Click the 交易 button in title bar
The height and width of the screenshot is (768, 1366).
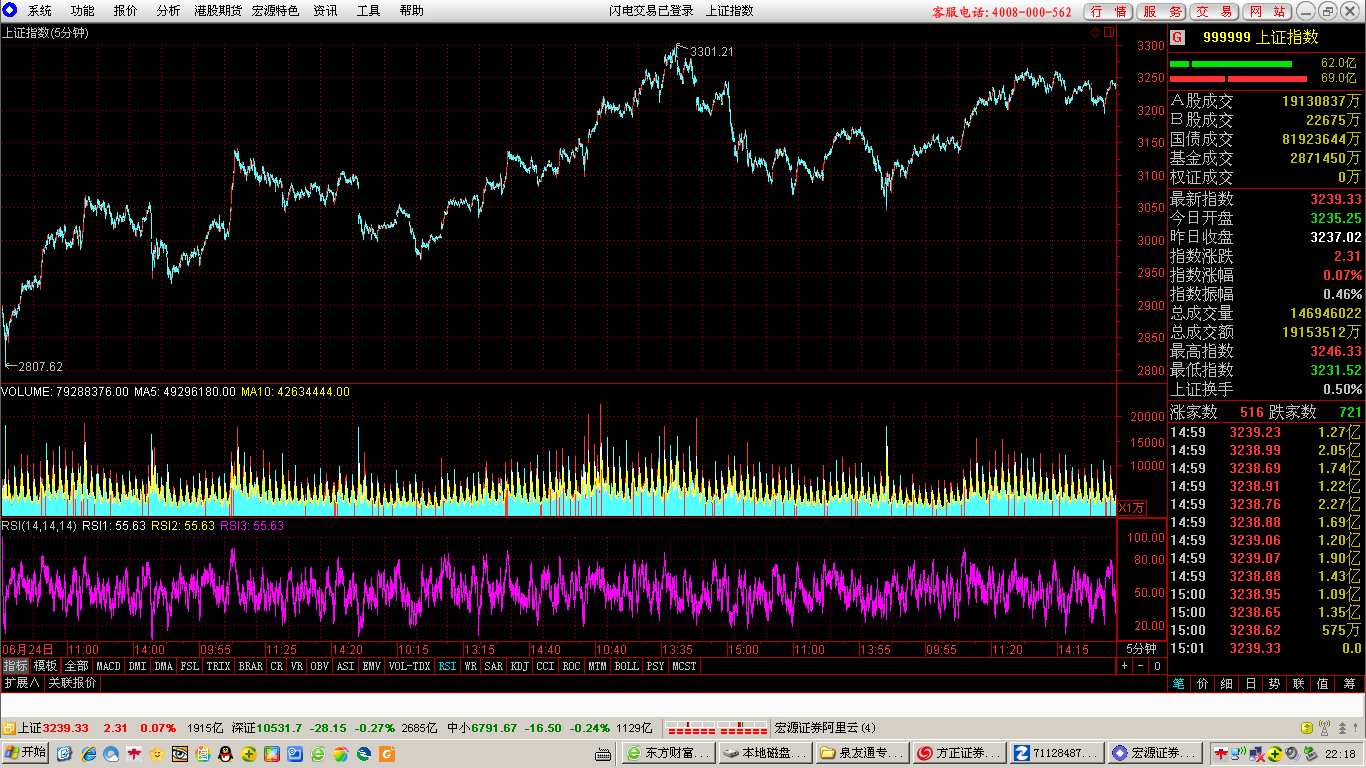pos(1215,11)
